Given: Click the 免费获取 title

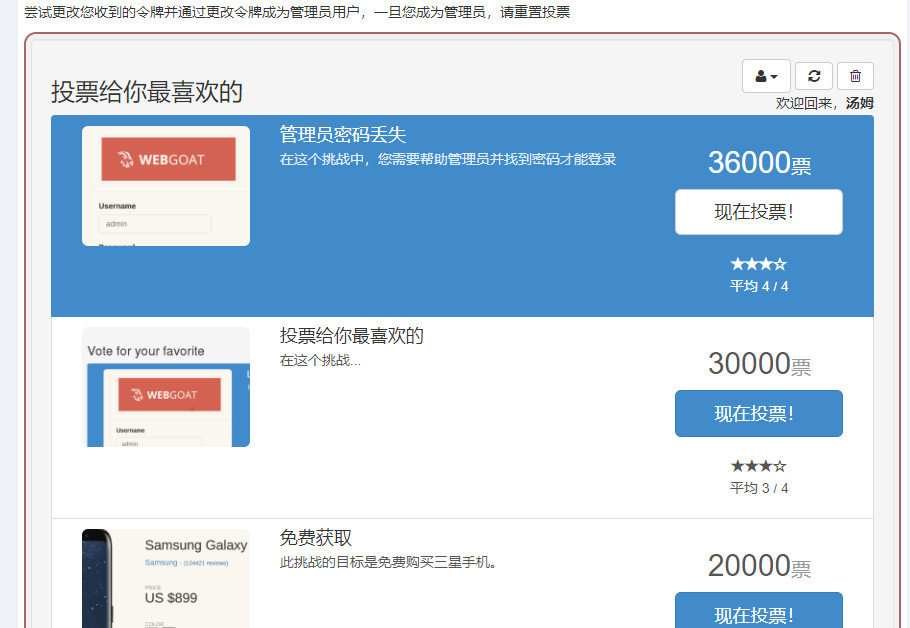Looking at the screenshot, I should coord(316,538).
